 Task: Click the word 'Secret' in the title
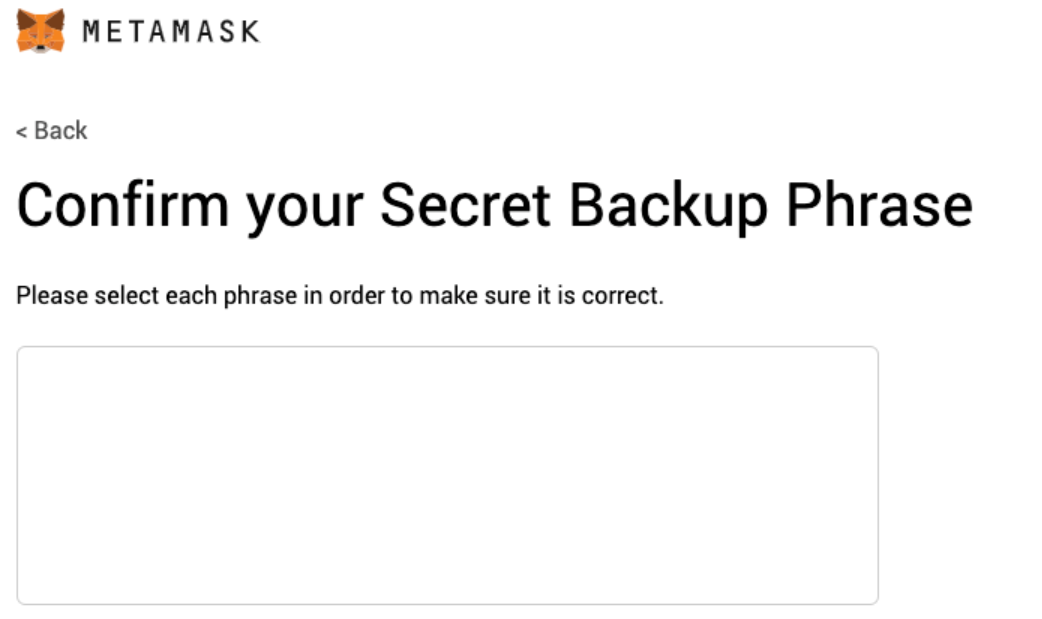[465, 204]
